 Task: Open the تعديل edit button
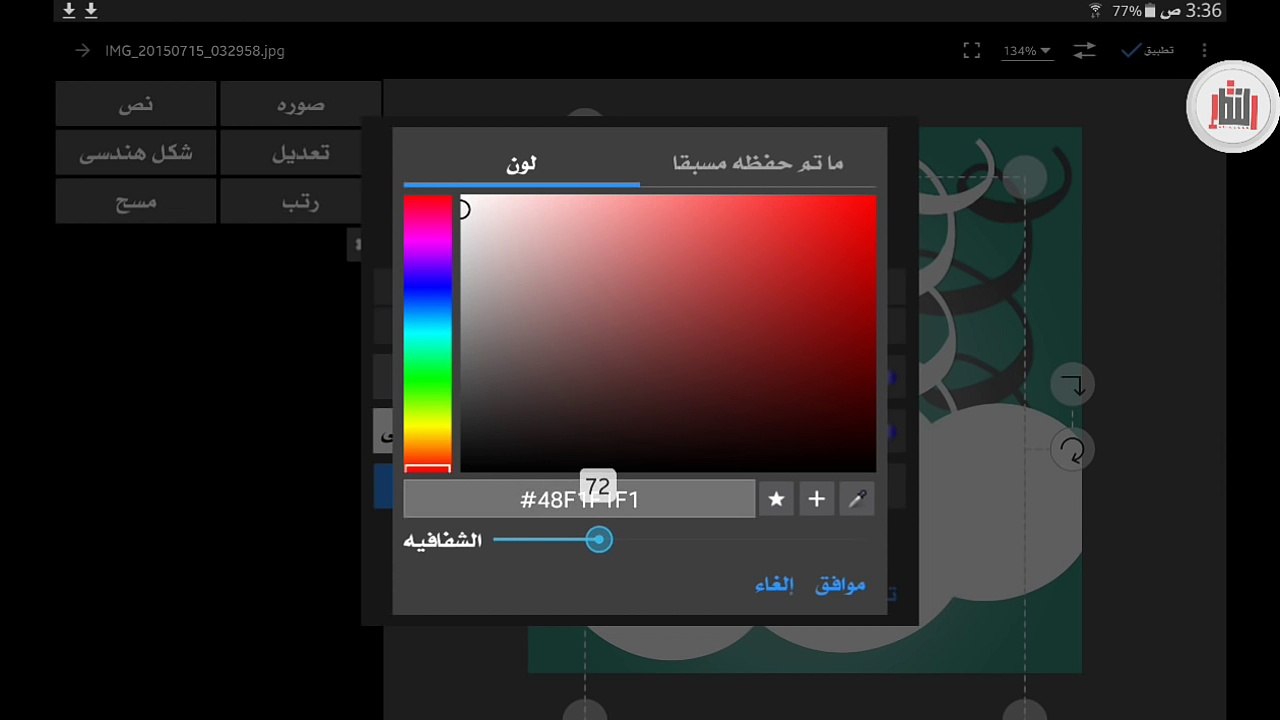(300, 153)
